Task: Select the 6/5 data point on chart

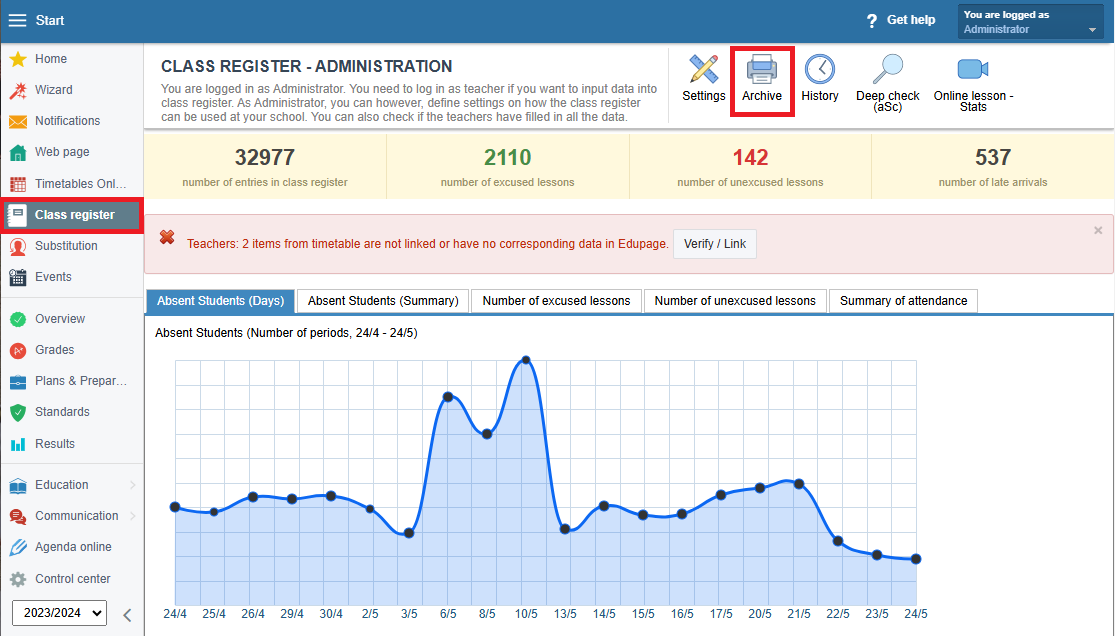Action: 448,397
